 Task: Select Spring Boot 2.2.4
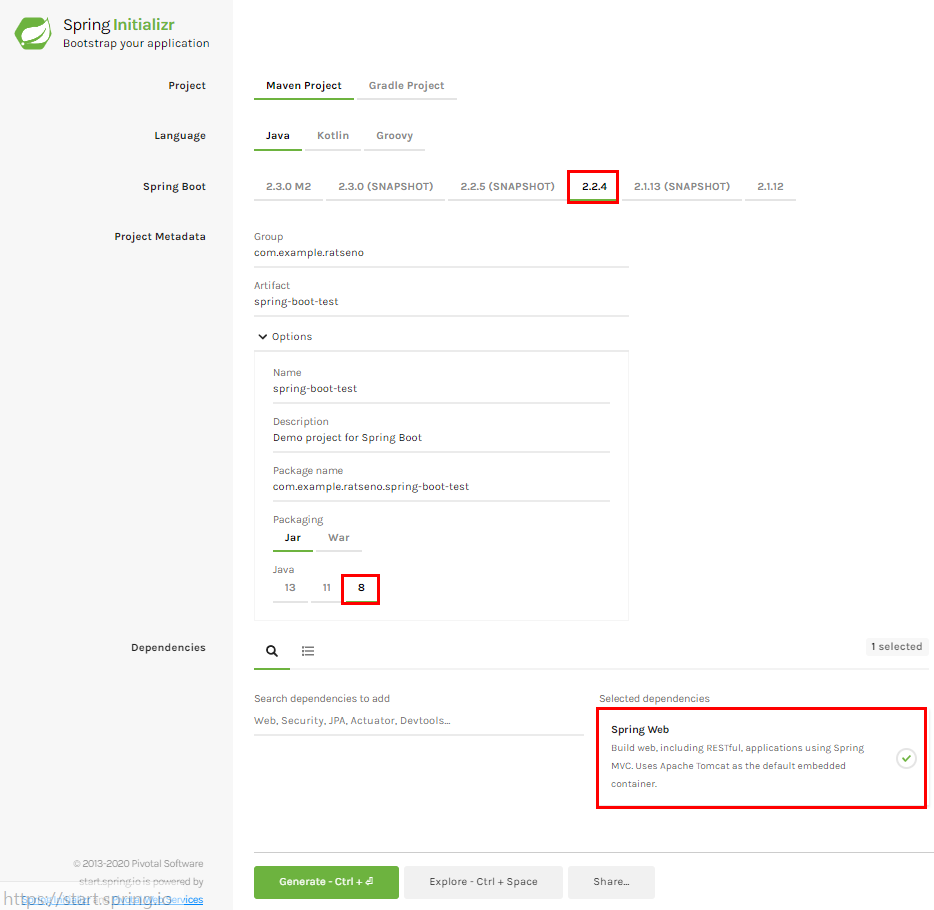coord(594,186)
